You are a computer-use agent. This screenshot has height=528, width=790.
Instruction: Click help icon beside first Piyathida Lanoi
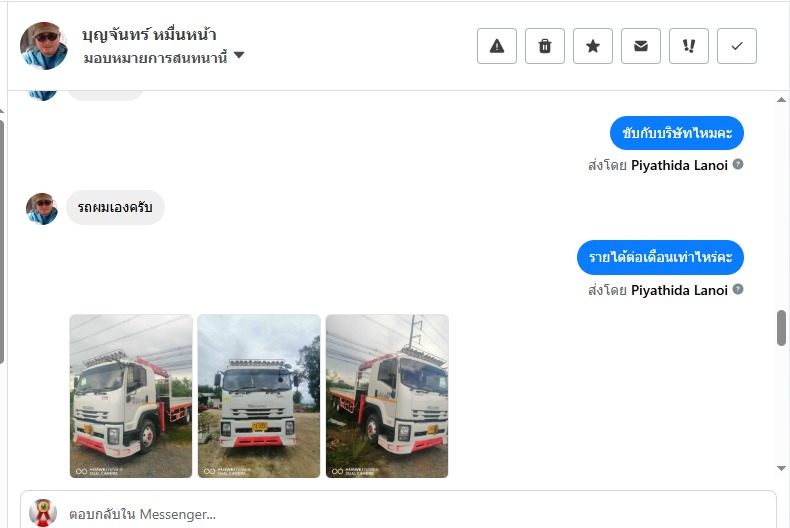738,164
